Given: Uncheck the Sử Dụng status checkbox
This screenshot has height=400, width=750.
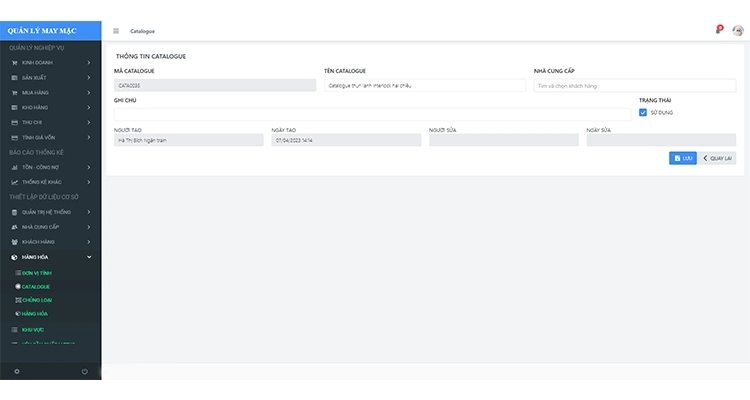Looking at the screenshot, I should tap(643, 113).
